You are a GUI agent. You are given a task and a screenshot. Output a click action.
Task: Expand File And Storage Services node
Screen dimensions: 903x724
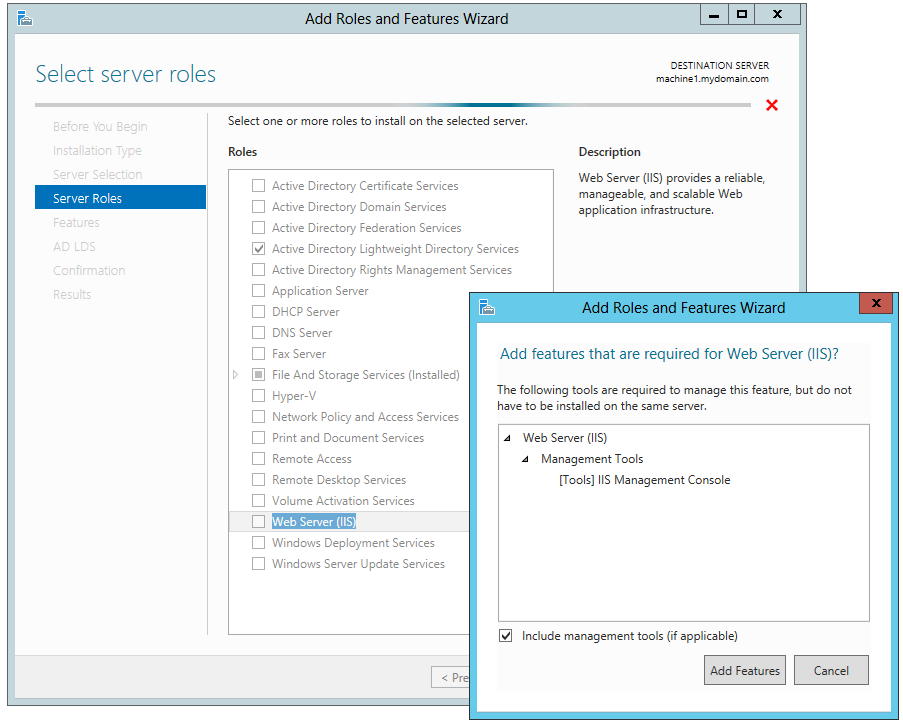tap(236, 375)
